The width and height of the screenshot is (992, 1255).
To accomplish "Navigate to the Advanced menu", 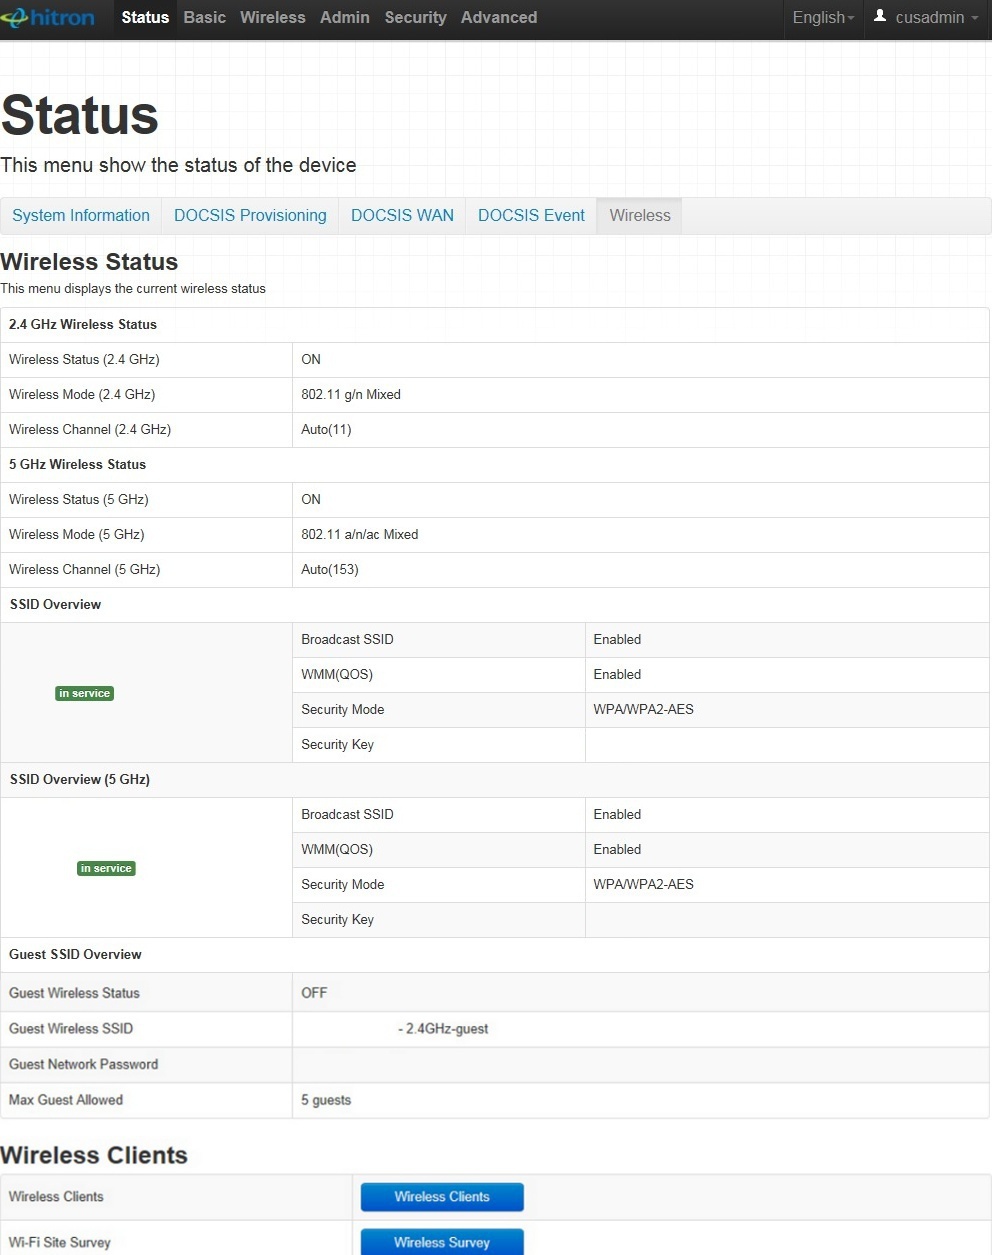I will (498, 18).
